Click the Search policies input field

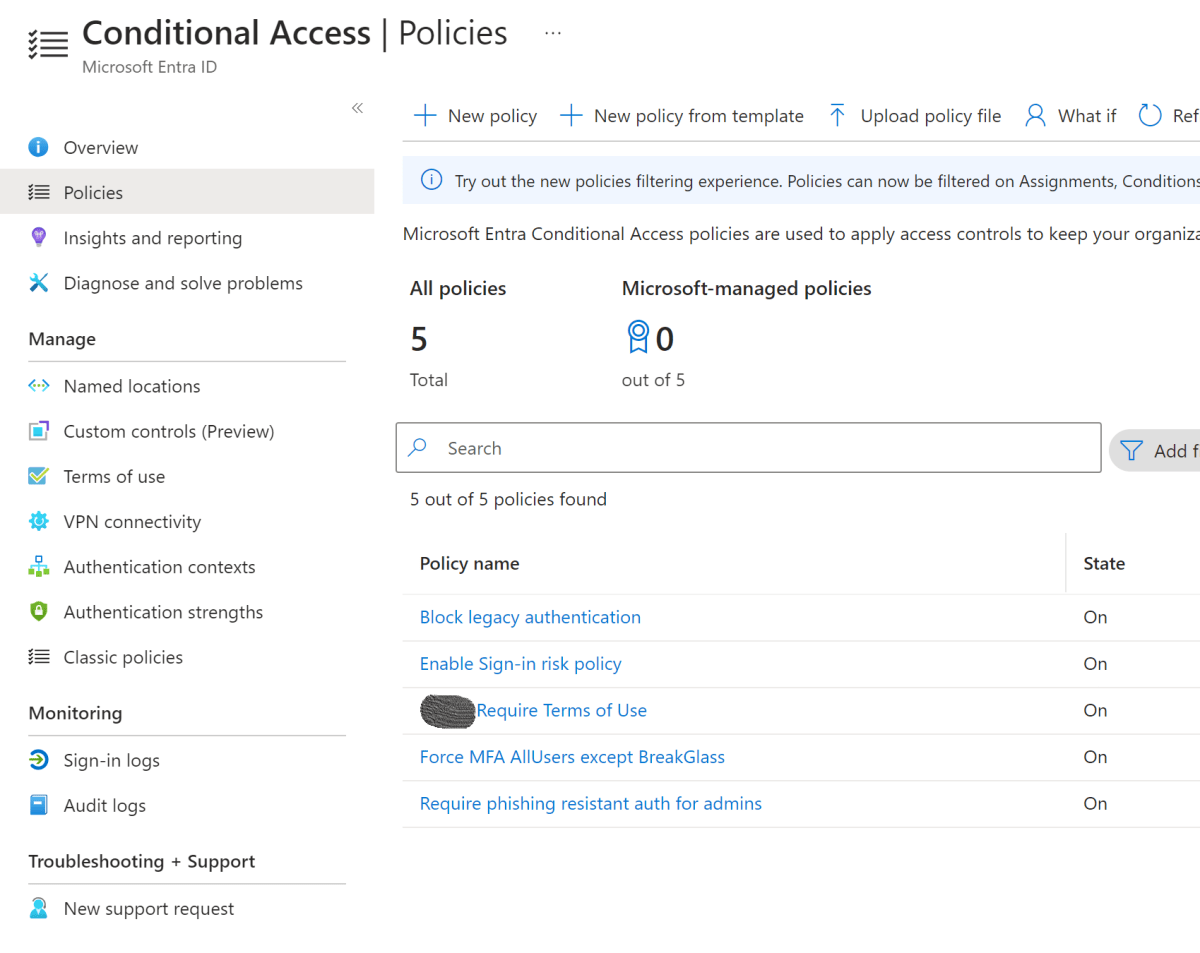pyautogui.click(x=748, y=447)
